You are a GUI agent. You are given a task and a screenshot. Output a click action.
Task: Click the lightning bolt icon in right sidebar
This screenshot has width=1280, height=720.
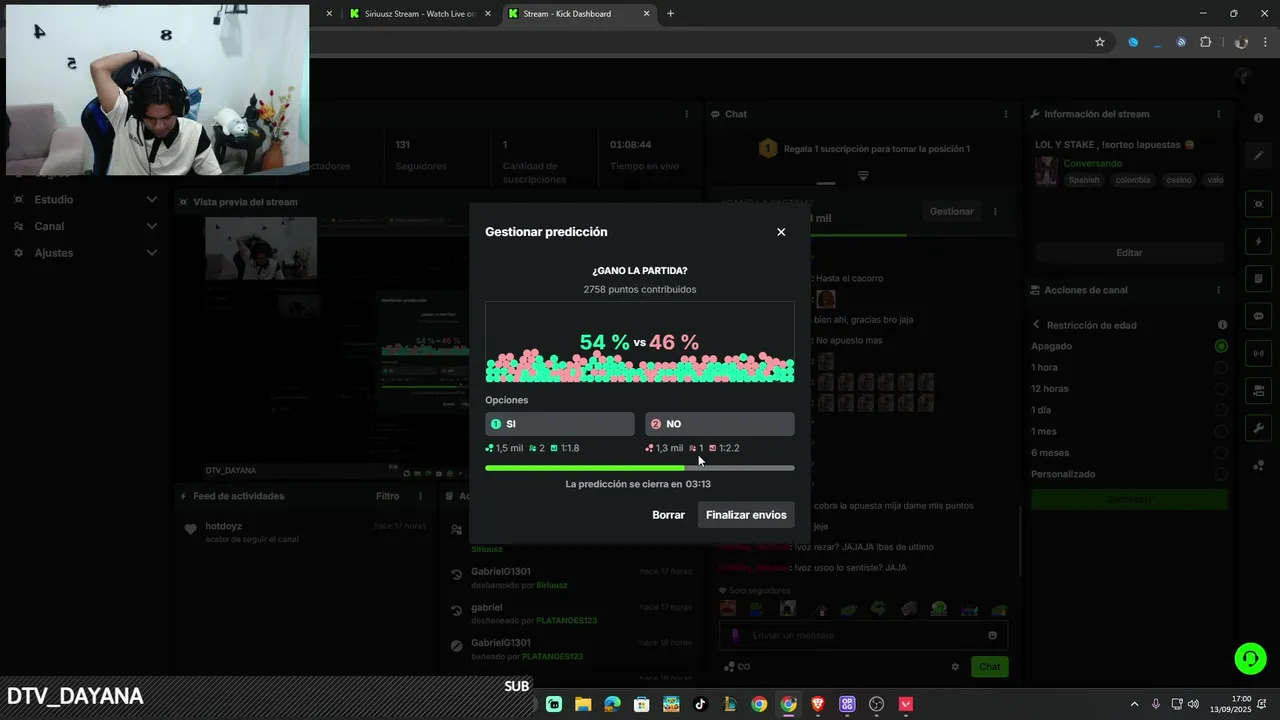(x=1258, y=241)
